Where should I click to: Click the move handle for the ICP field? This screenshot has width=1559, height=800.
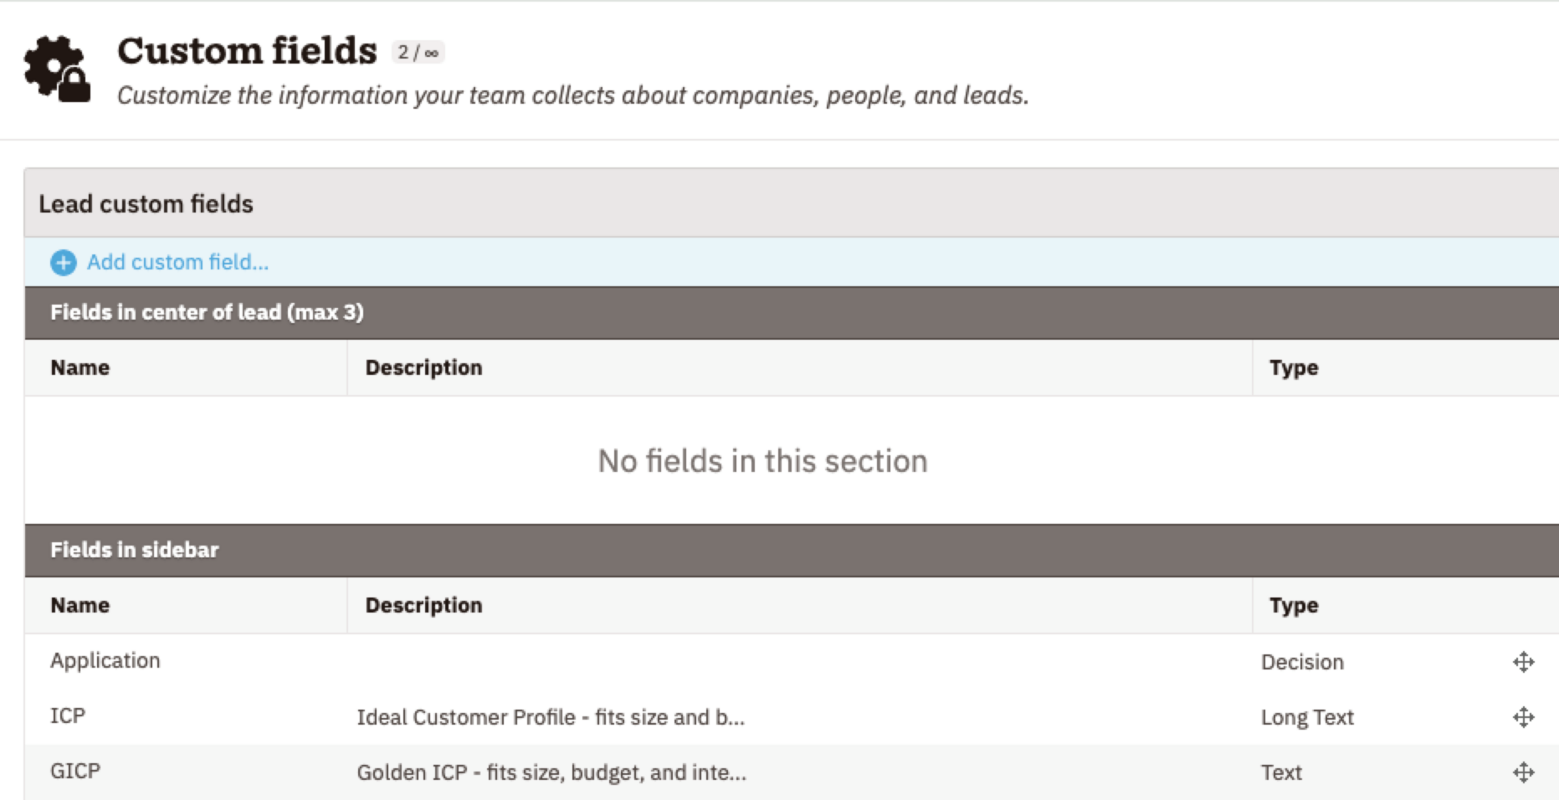pyautogui.click(x=1524, y=716)
